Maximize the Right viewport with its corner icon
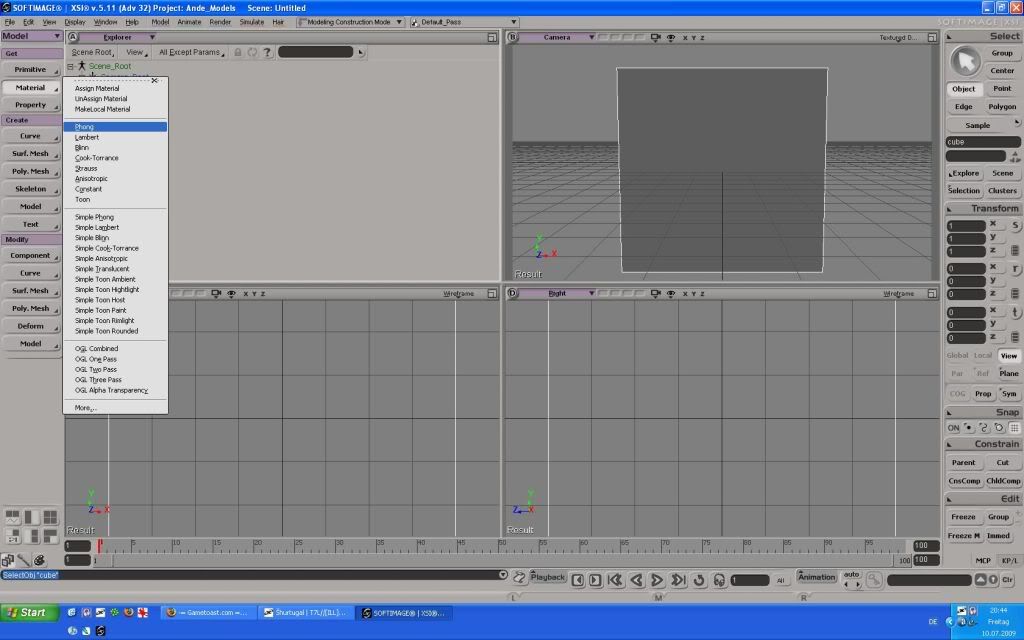 pos(932,293)
